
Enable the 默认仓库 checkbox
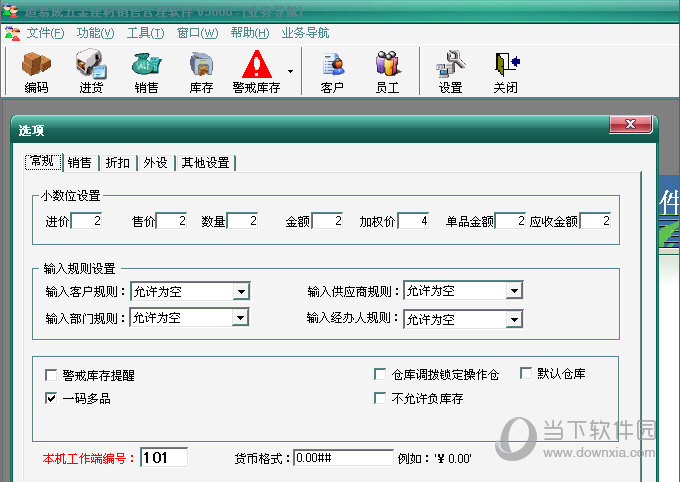pyautogui.click(x=526, y=373)
